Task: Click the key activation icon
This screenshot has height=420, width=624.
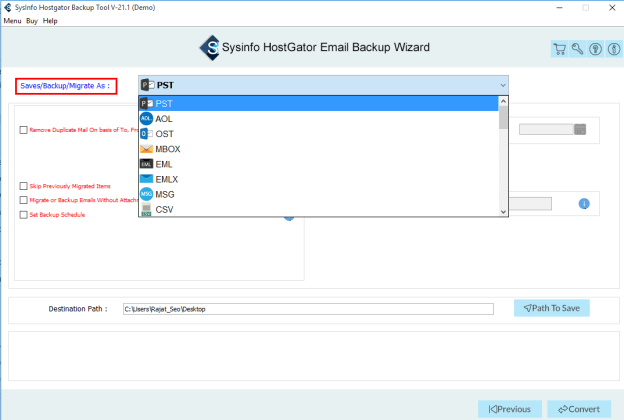Action: pyautogui.click(x=577, y=49)
